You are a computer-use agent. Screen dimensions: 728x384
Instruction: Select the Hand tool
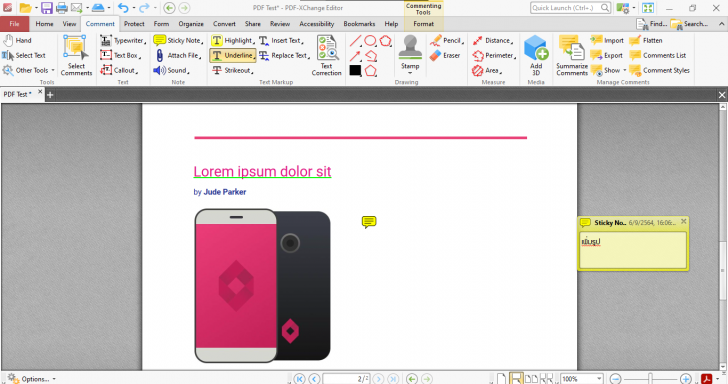click(17, 40)
